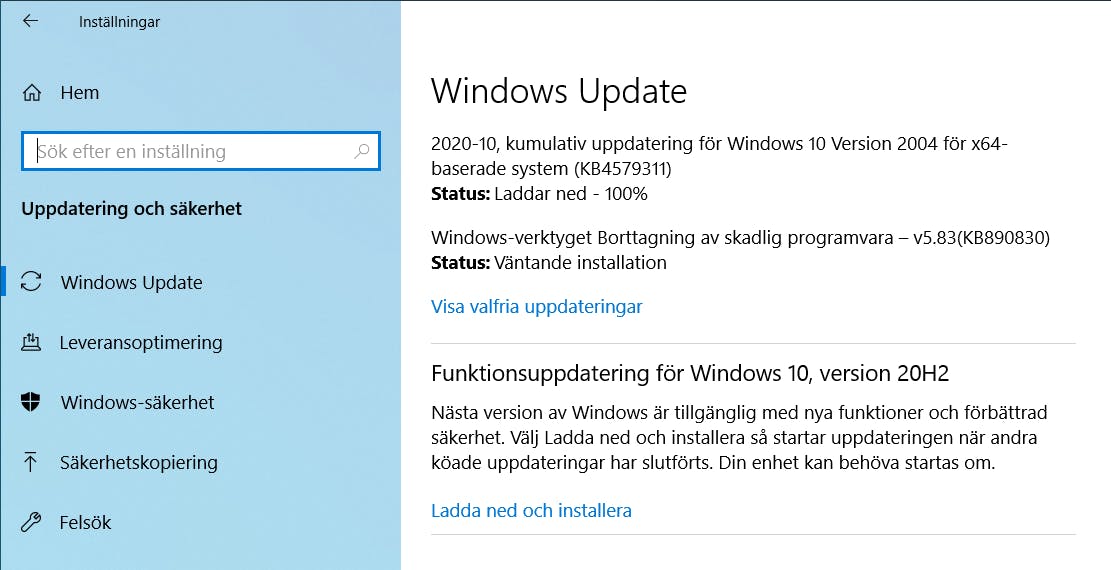The image size is (1111, 570).
Task: Open the Hem label in the sidebar
Action: [79, 93]
